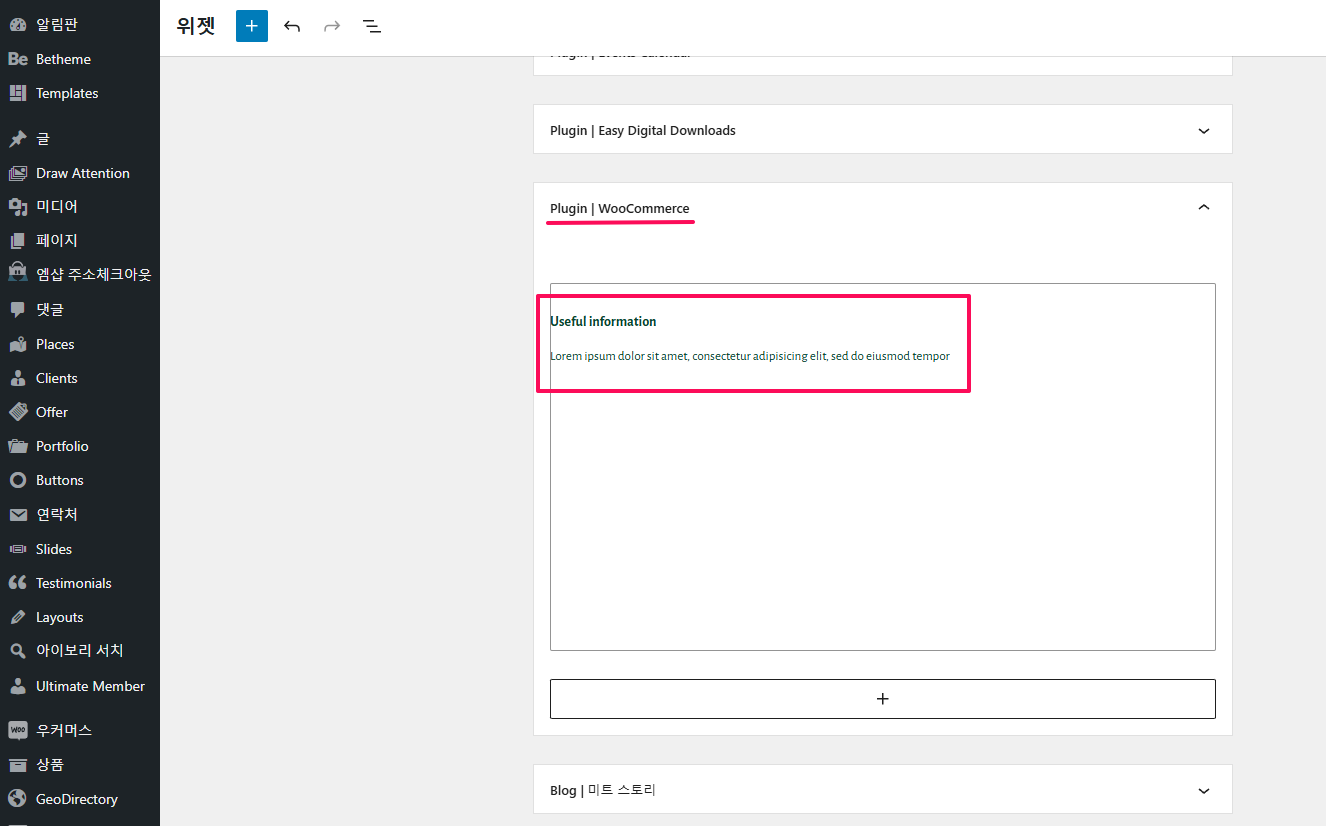Add block with wide plus button
Image resolution: width=1326 pixels, height=826 pixels.
pyautogui.click(x=883, y=699)
